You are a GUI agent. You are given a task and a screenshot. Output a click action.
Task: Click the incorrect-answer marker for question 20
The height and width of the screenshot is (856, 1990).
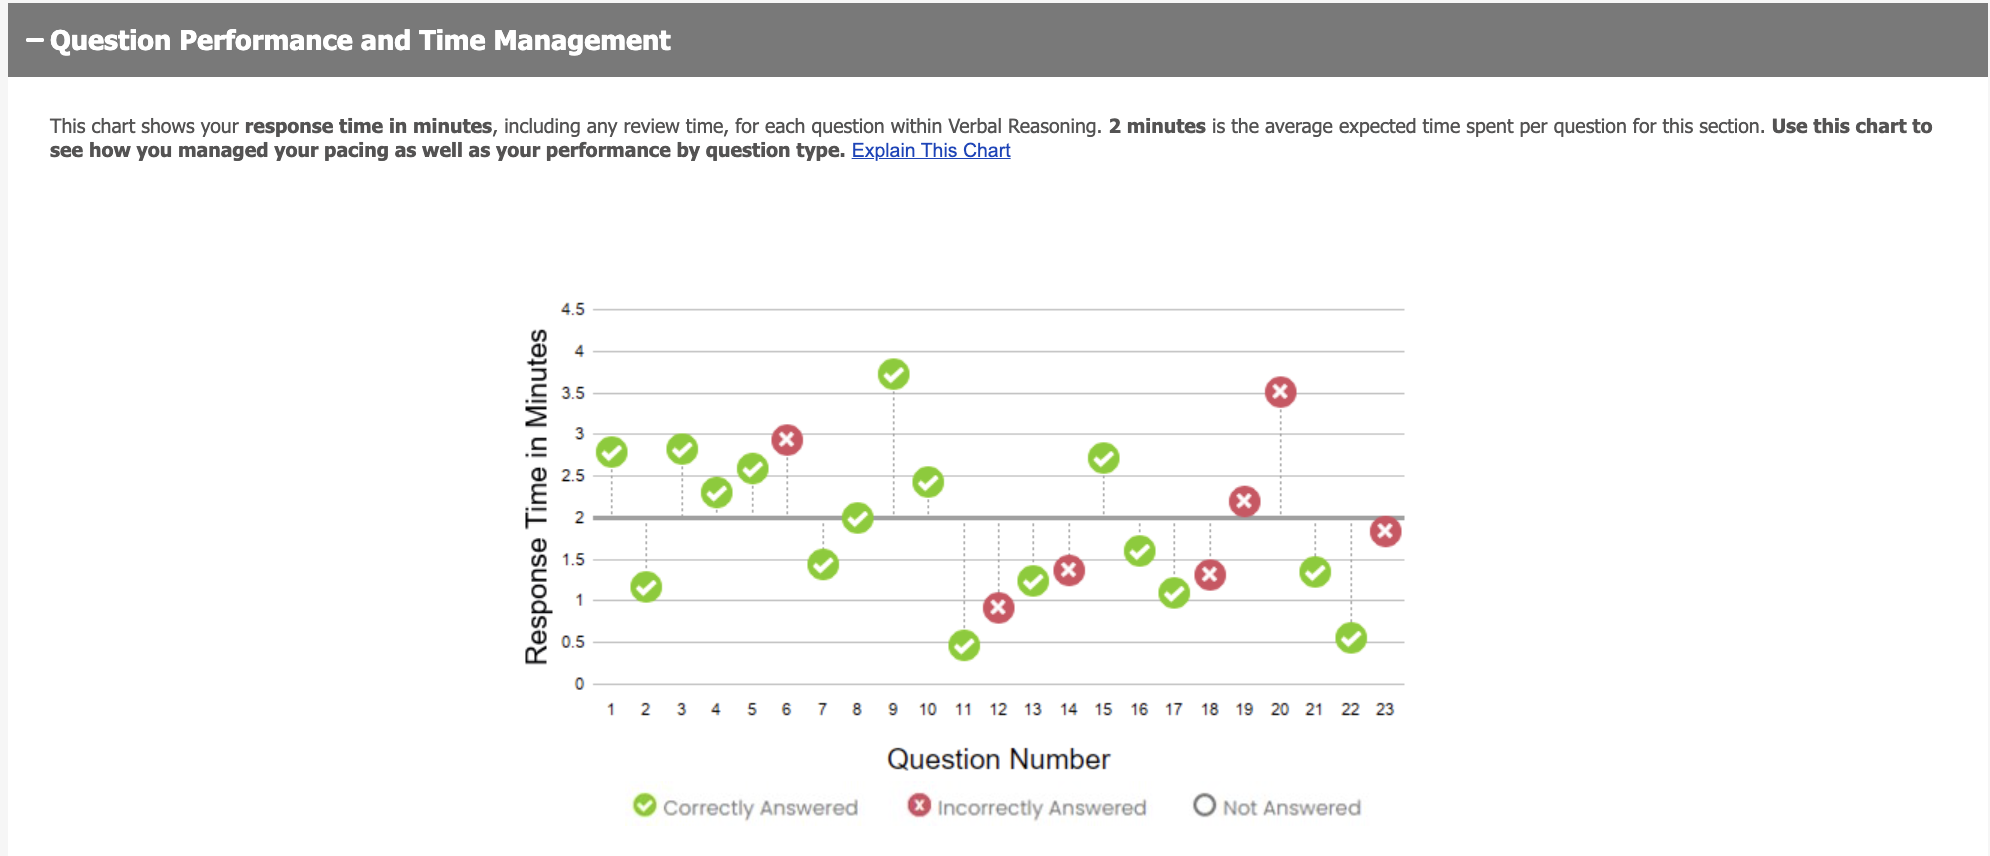pyautogui.click(x=1280, y=392)
